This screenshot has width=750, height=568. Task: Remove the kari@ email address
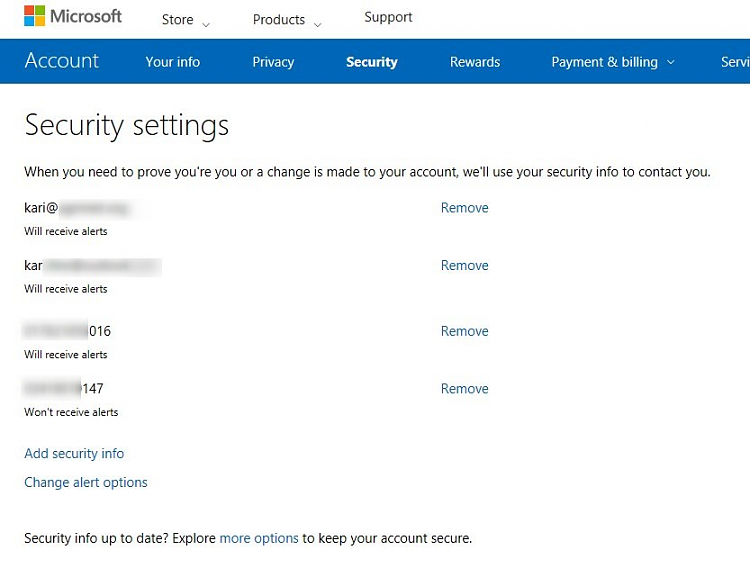(464, 208)
